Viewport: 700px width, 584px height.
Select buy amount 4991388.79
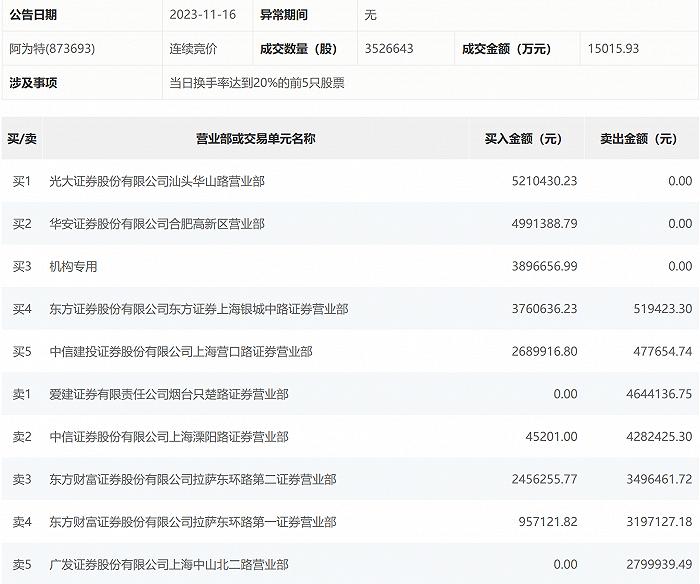coord(544,223)
